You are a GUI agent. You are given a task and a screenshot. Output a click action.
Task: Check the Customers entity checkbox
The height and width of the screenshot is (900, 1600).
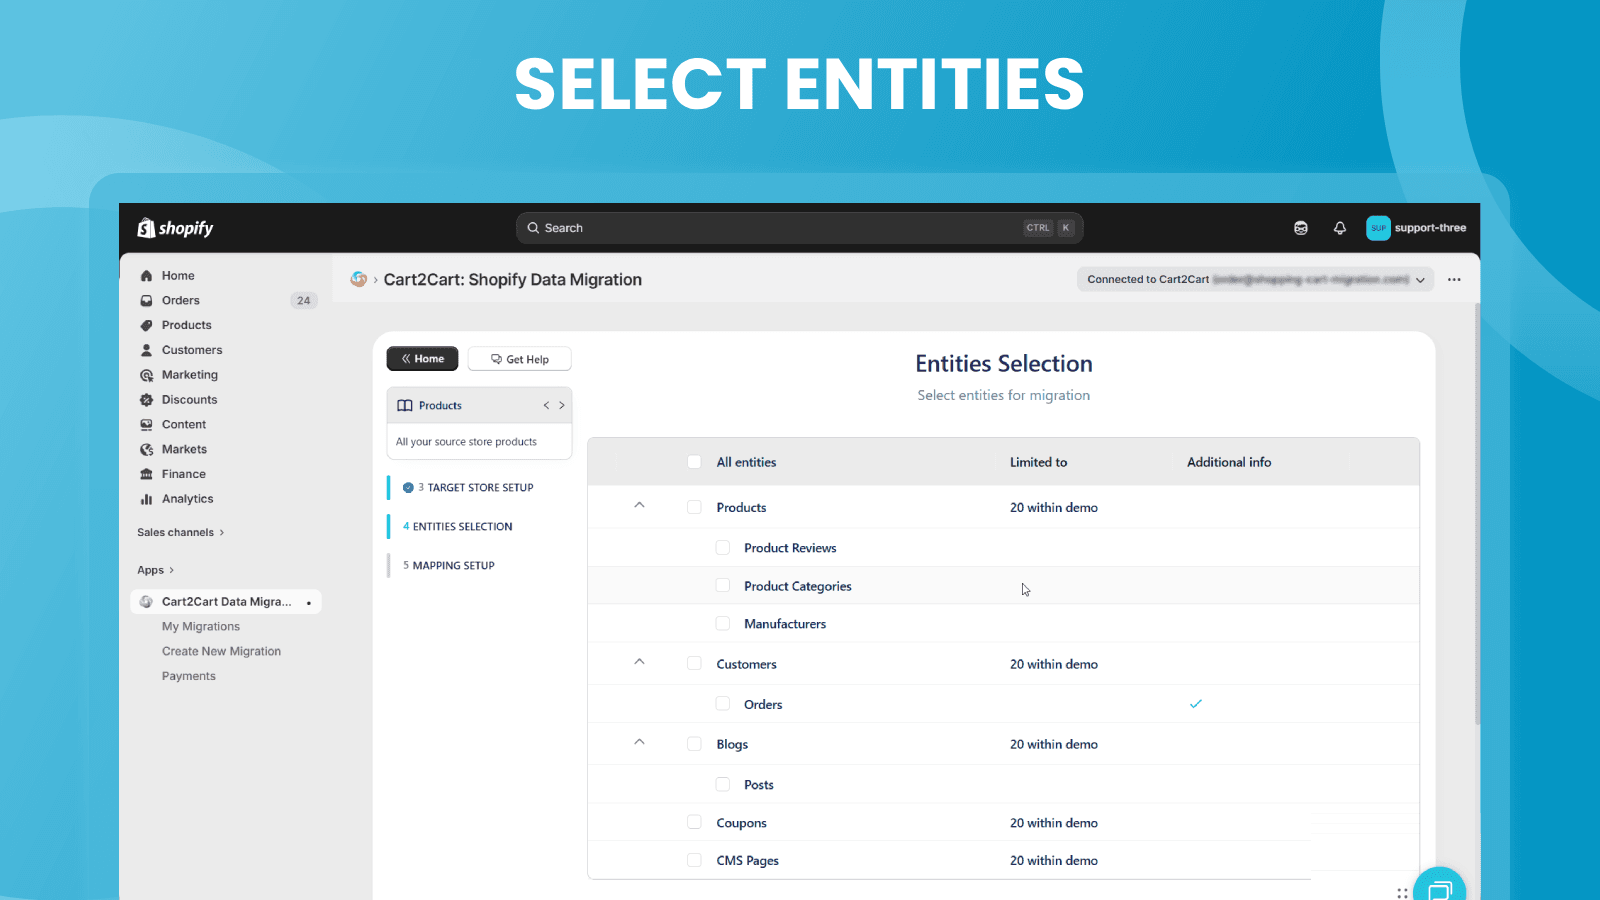[694, 663]
